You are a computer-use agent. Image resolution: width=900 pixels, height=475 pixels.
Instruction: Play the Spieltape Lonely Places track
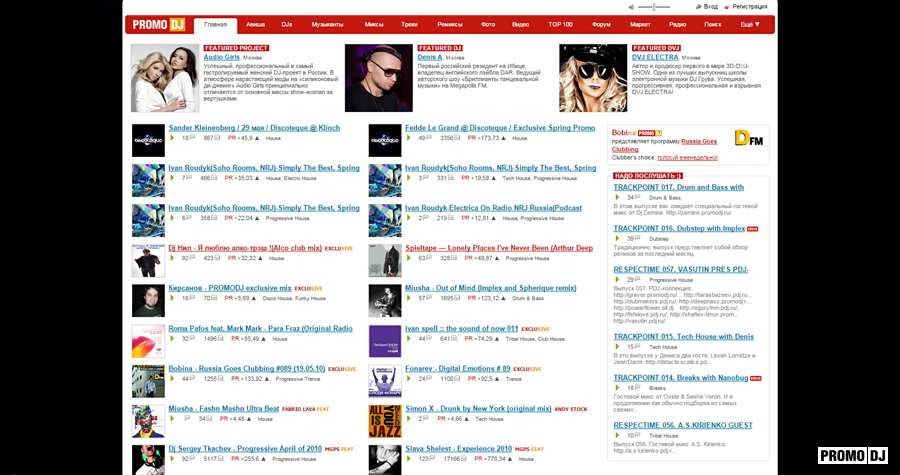click(409, 258)
